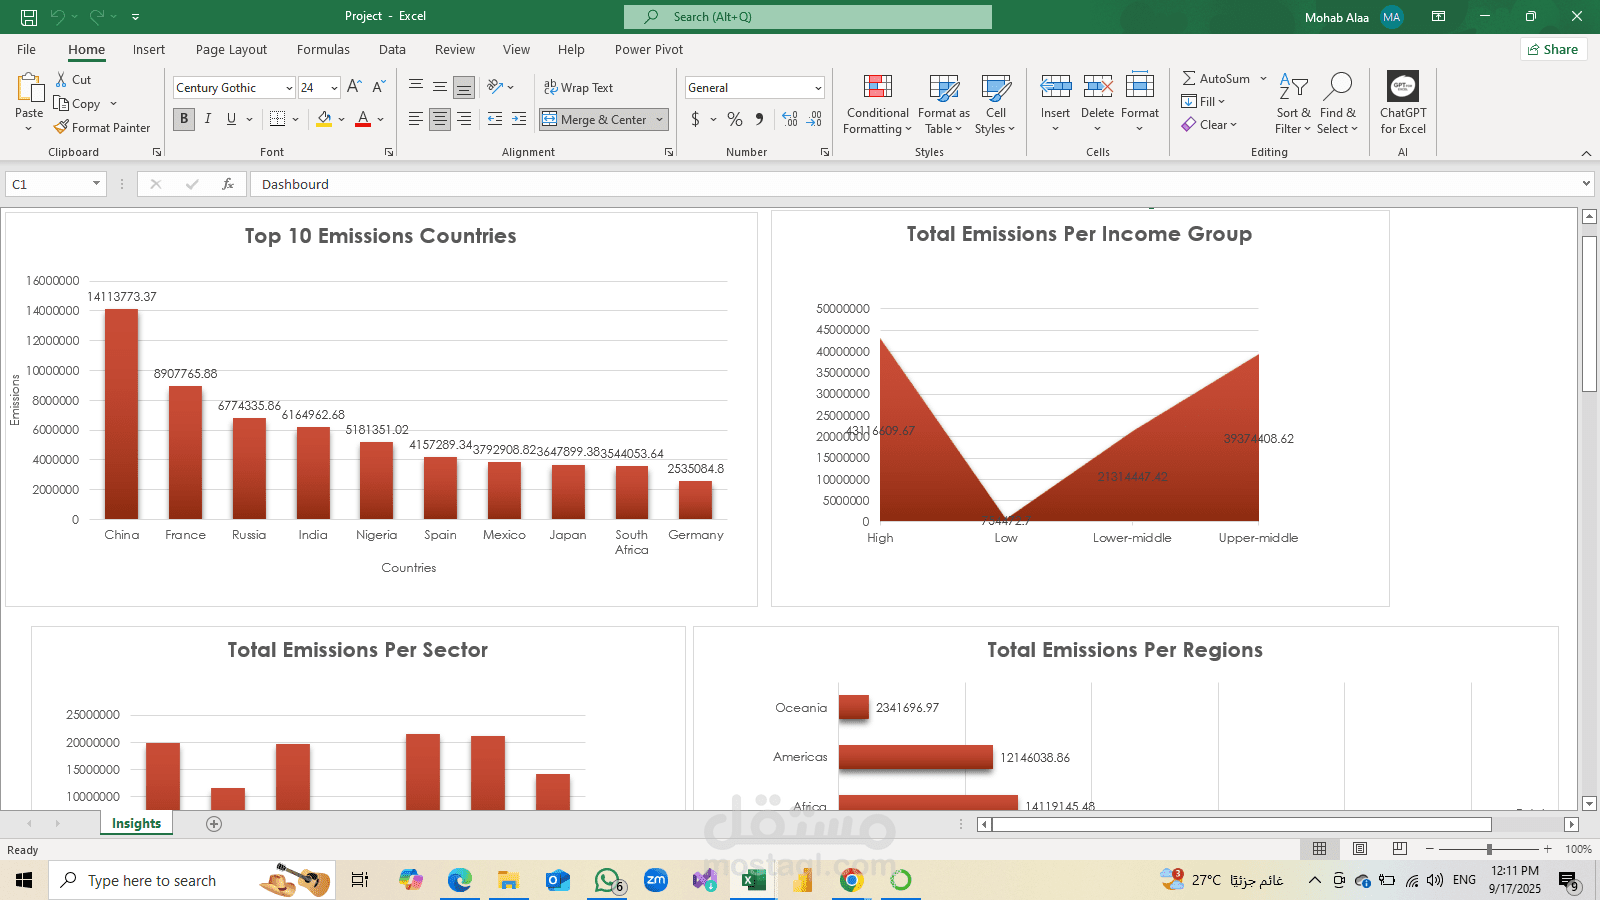Click the Save icon in title bar
Image resolution: width=1600 pixels, height=900 pixels.
tap(29, 17)
